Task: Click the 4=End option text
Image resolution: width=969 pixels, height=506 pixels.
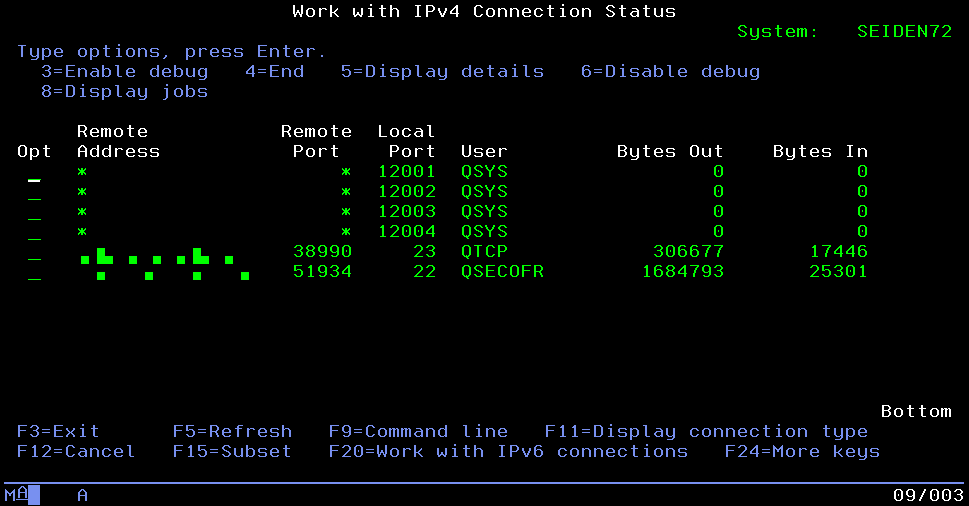Action: [275, 72]
